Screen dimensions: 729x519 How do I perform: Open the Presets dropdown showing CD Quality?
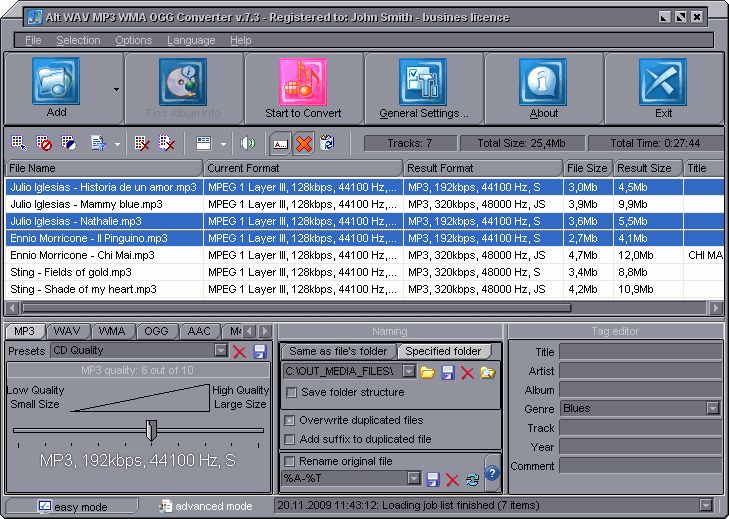click(x=221, y=351)
